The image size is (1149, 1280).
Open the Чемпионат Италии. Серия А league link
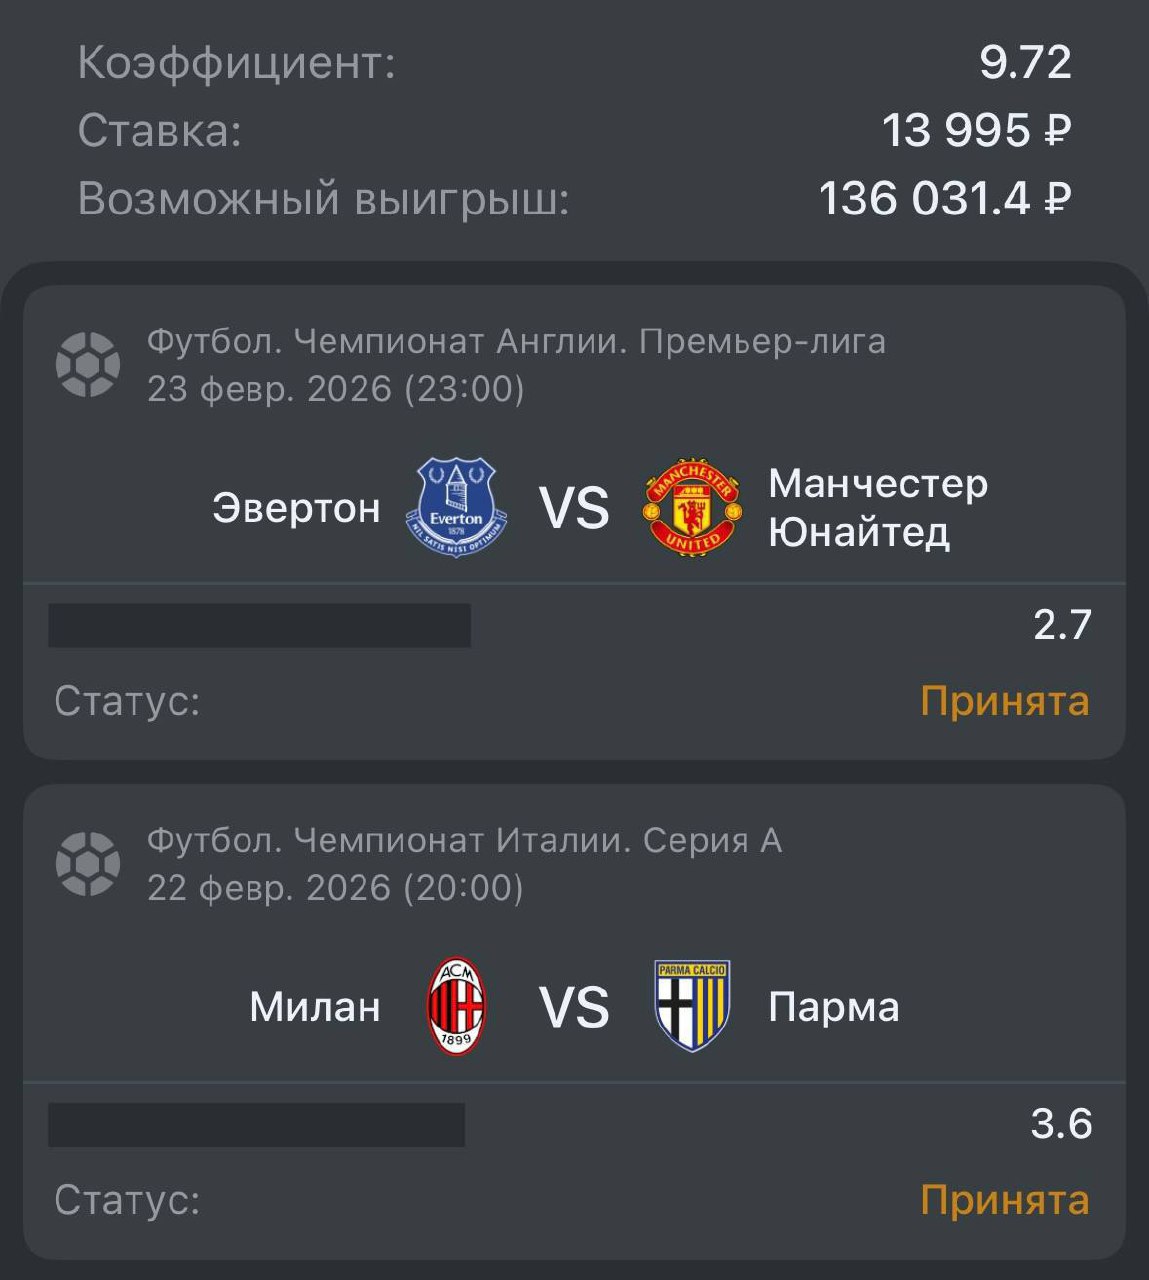click(x=464, y=841)
